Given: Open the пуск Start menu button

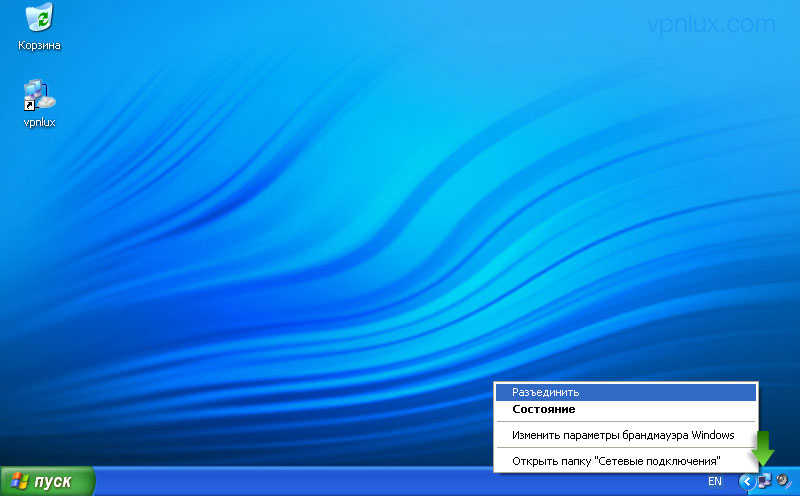Looking at the screenshot, I should click(47, 481).
